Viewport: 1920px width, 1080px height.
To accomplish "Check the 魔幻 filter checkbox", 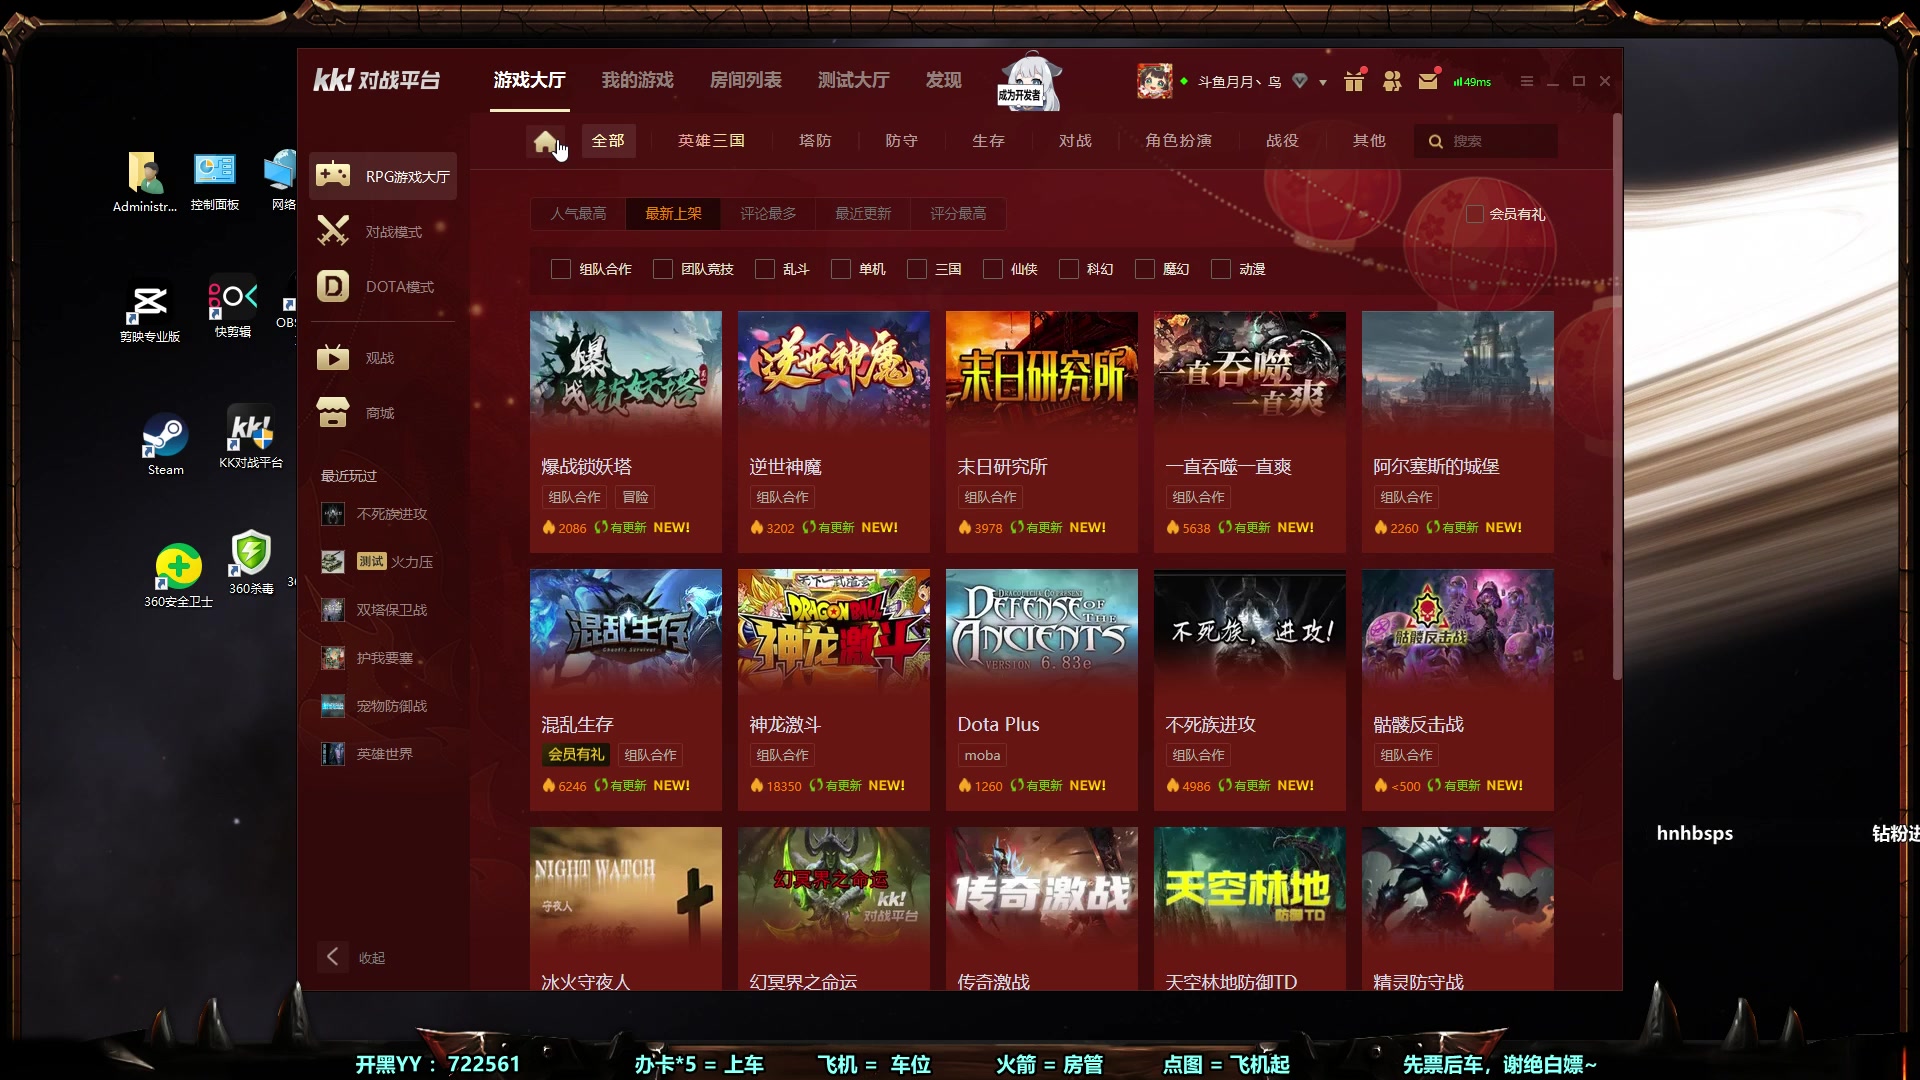I will pyautogui.click(x=1145, y=269).
